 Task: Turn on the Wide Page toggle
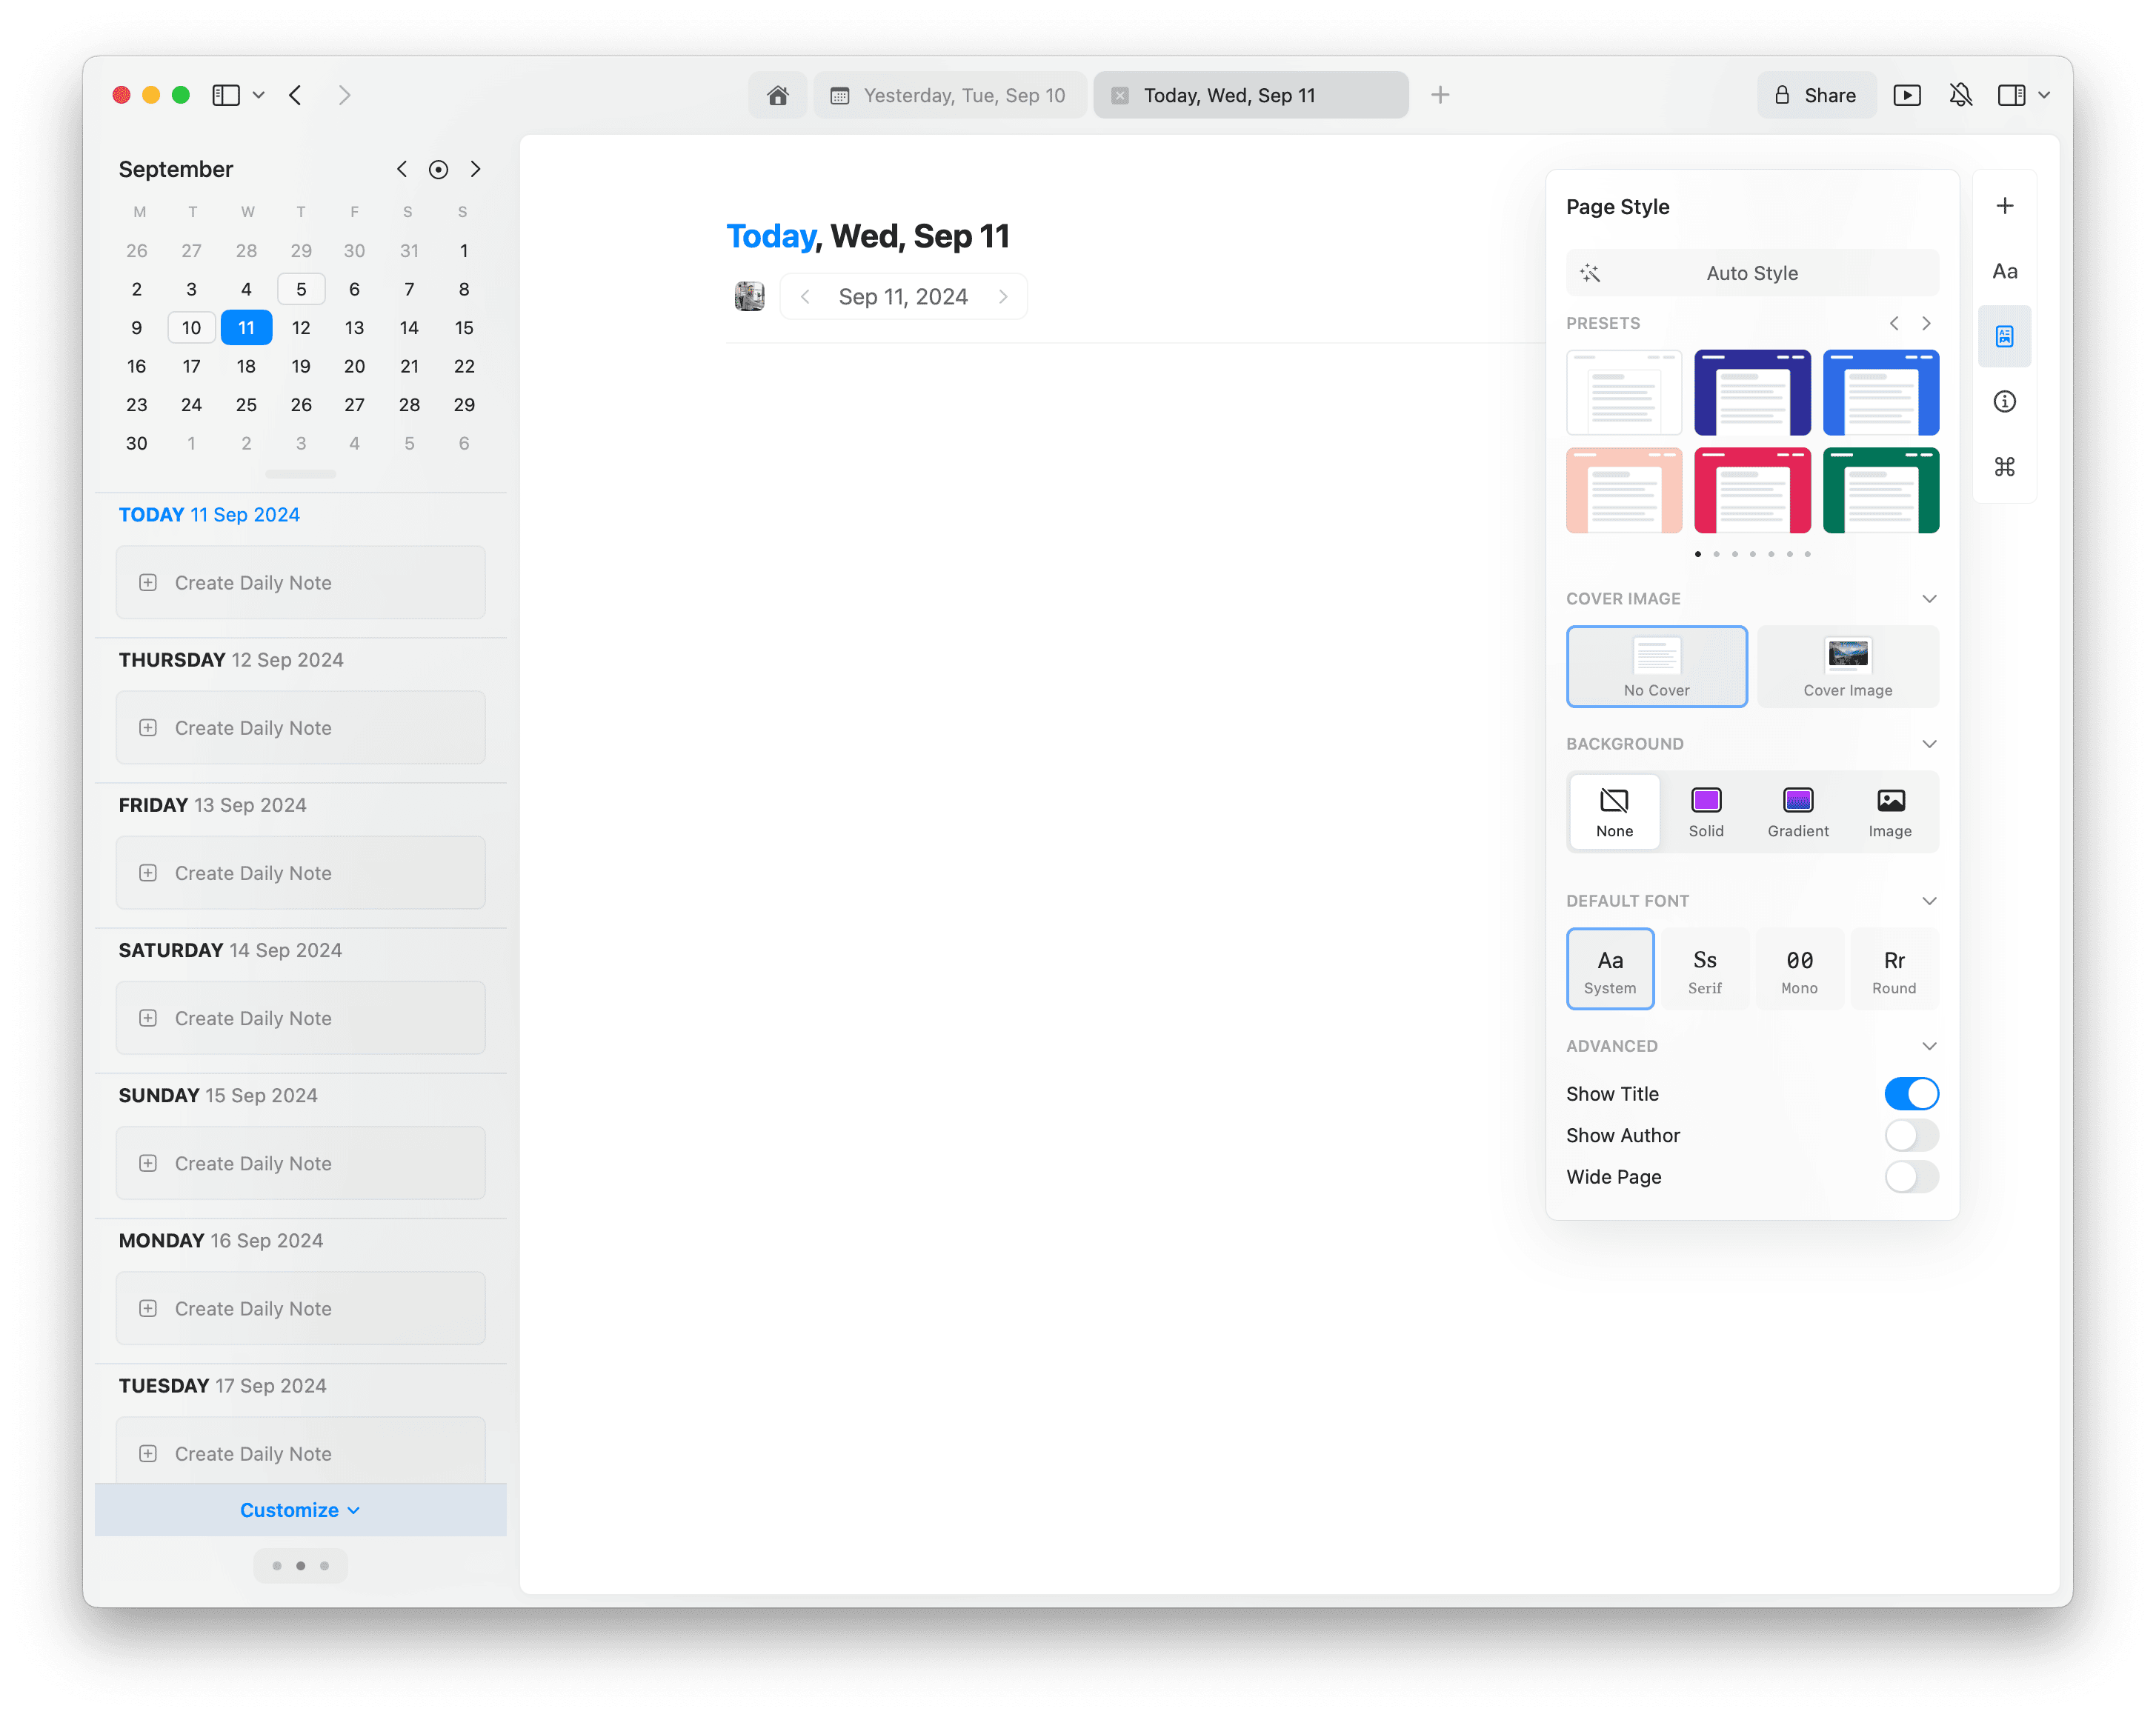click(x=1910, y=1177)
